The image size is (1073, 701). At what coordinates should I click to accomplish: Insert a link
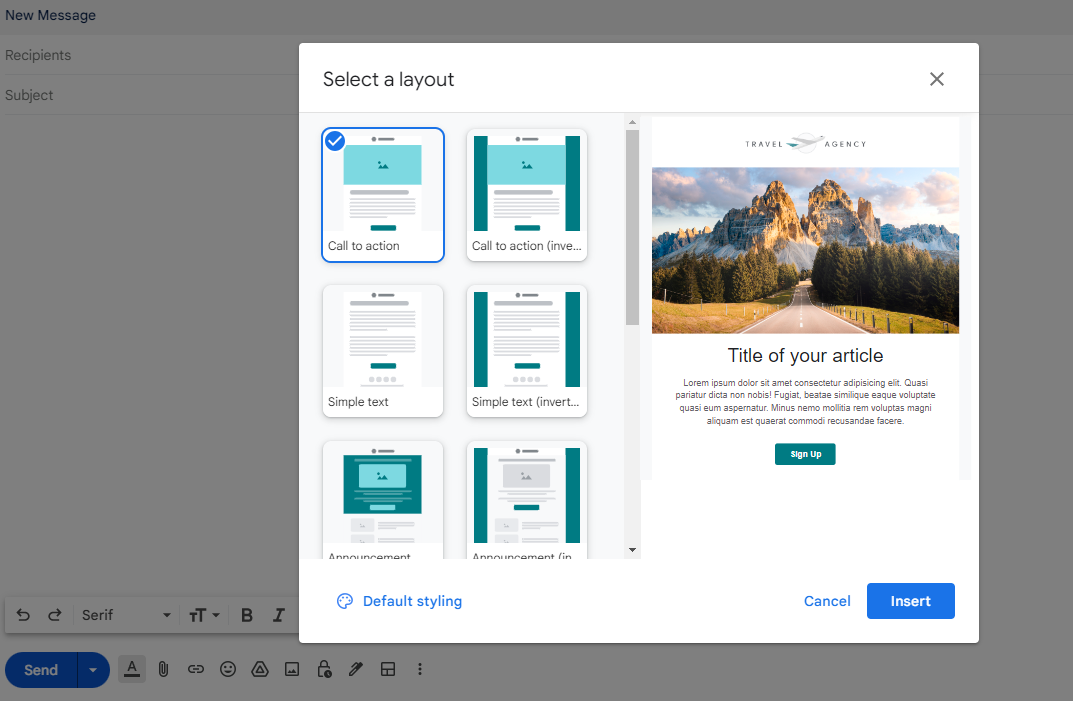tap(196, 670)
